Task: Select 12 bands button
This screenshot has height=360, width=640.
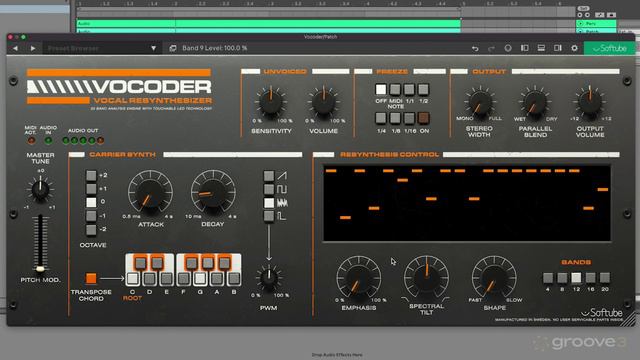Action: click(576, 278)
